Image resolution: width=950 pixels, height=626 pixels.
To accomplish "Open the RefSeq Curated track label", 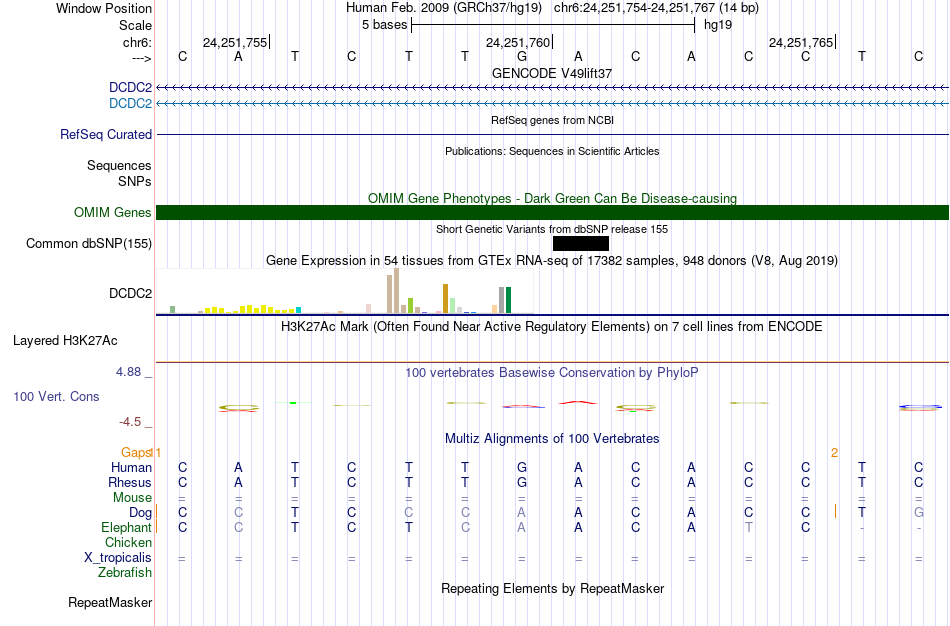I will (106, 135).
